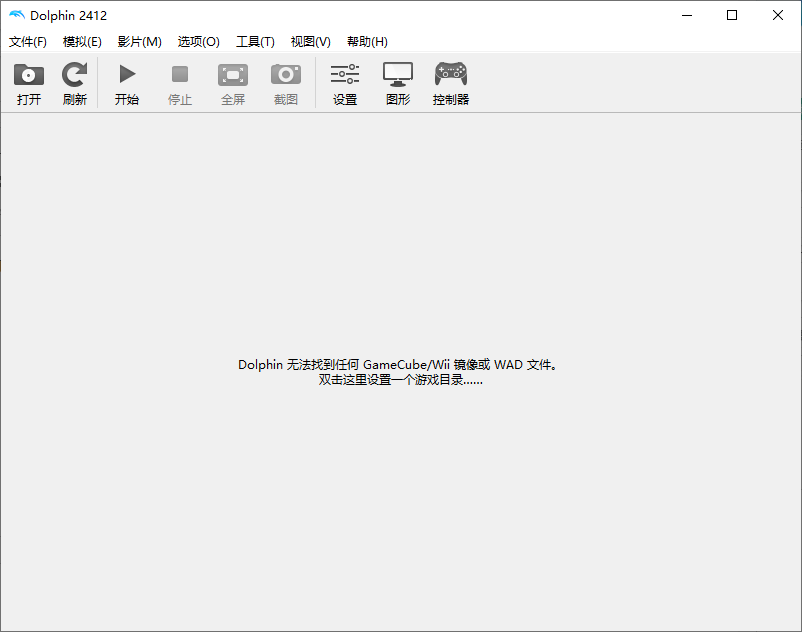The height and width of the screenshot is (632, 802).
Task: Maximize the Dolphin 2412 window
Action: click(732, 15)
